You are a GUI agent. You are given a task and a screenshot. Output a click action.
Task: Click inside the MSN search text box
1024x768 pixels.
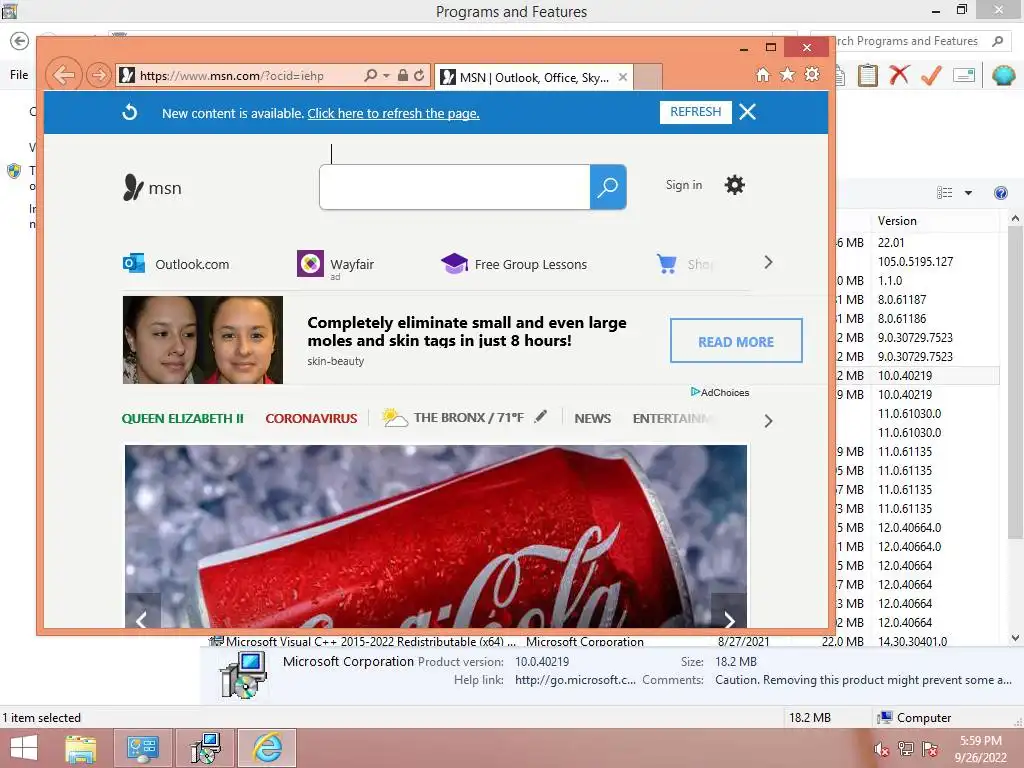[455, 187]
